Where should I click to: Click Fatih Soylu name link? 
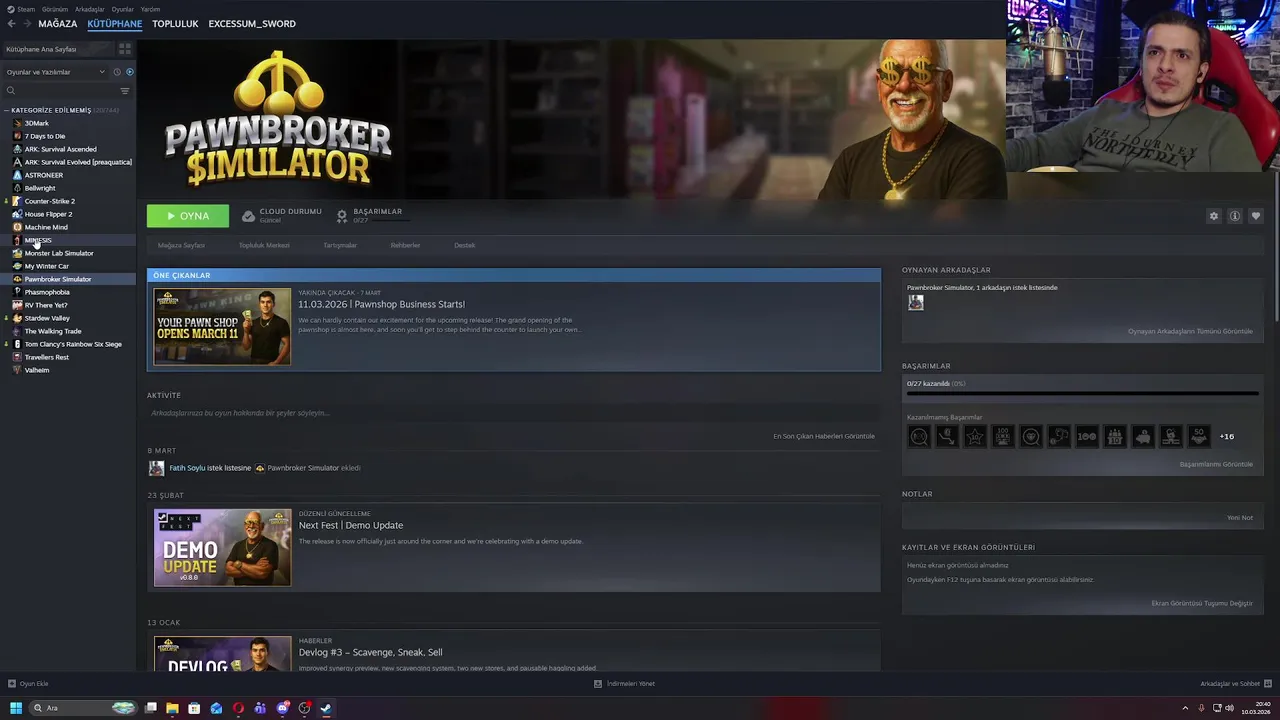187,468
